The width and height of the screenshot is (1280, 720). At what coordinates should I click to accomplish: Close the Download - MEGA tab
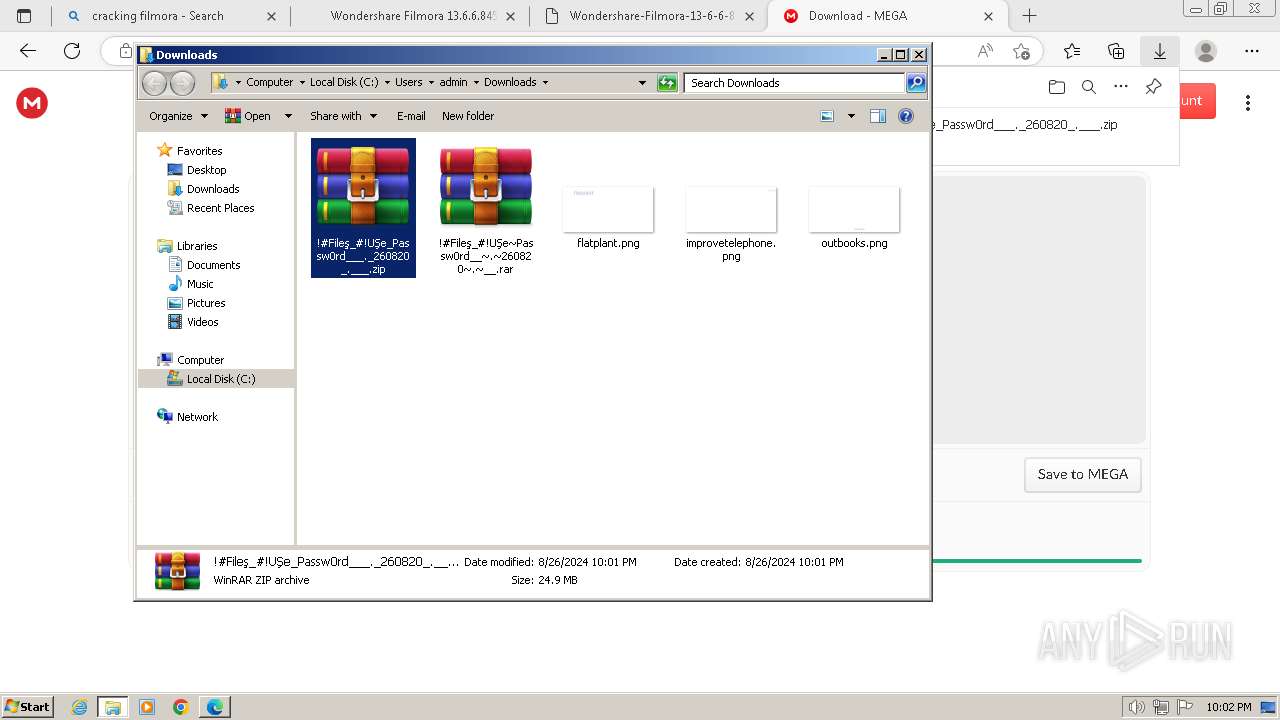click(x=988, y=16)
